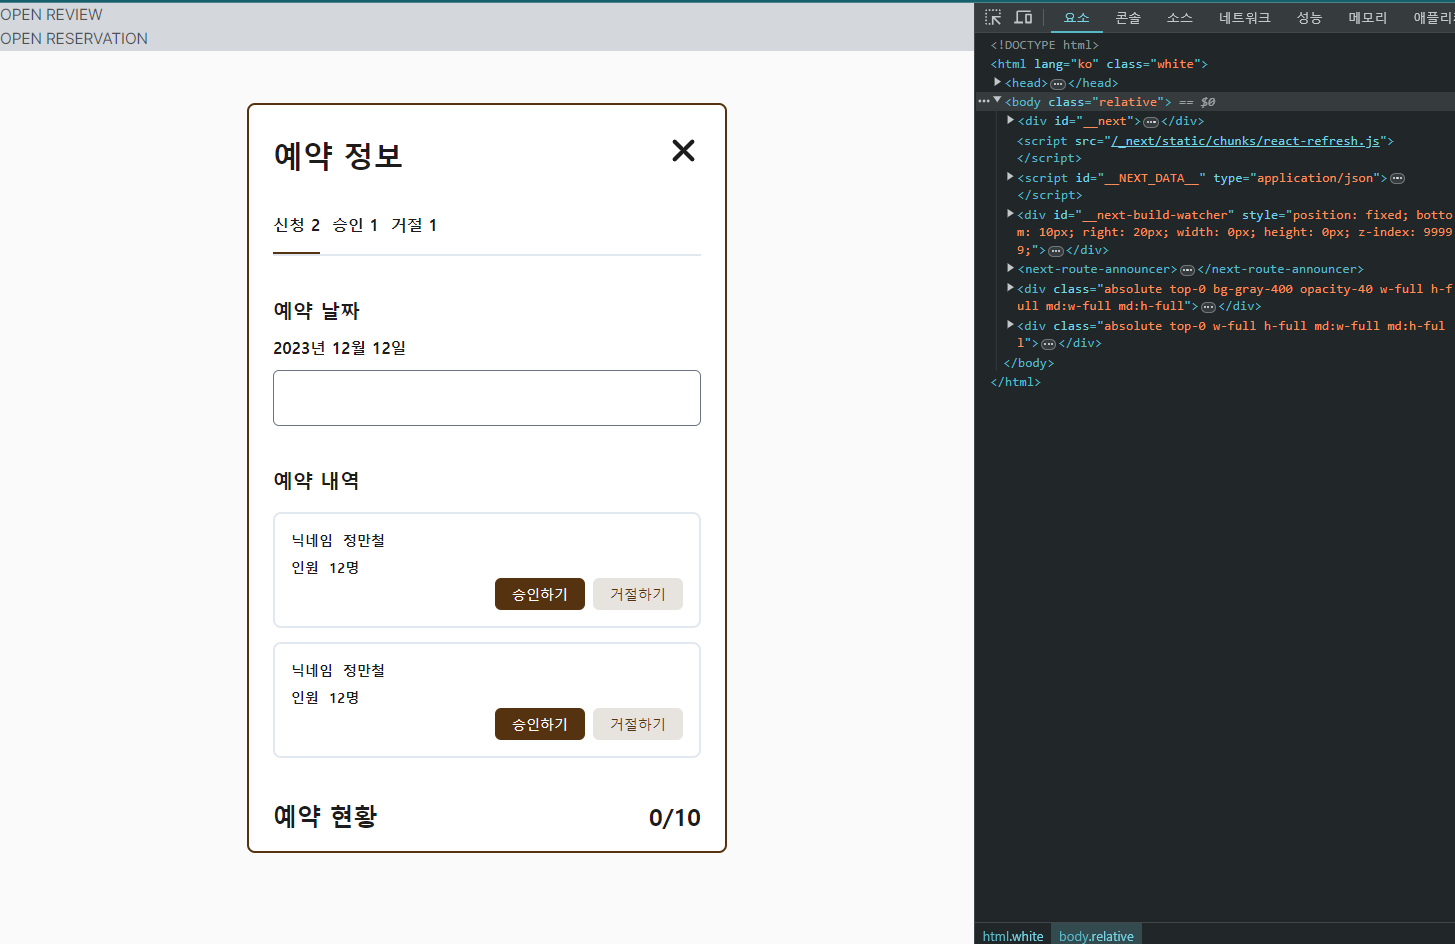
Task: Collapse the body class relative node
Action: (x=997, y=100)
